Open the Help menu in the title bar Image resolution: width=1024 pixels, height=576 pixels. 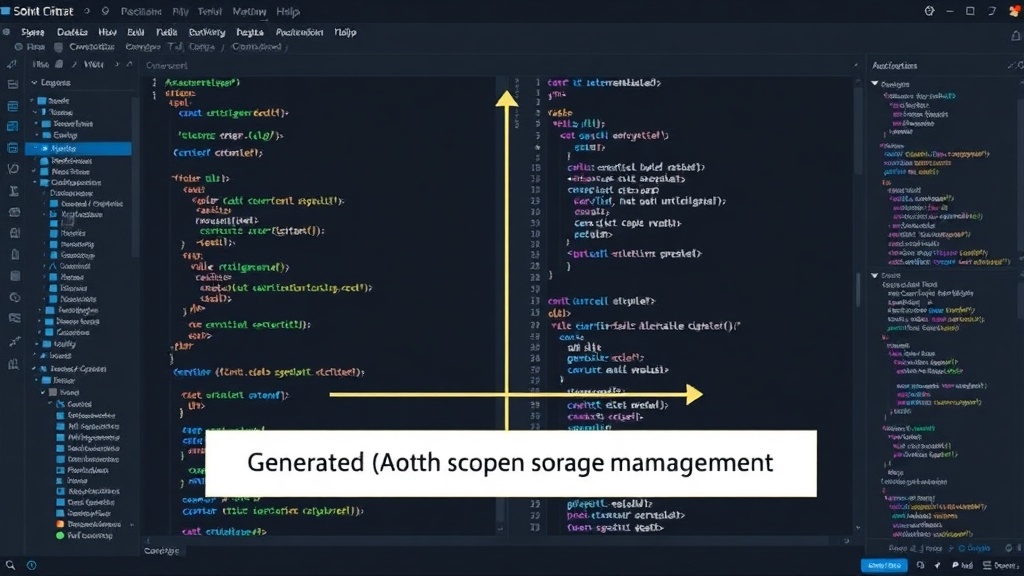click(287, 12)
